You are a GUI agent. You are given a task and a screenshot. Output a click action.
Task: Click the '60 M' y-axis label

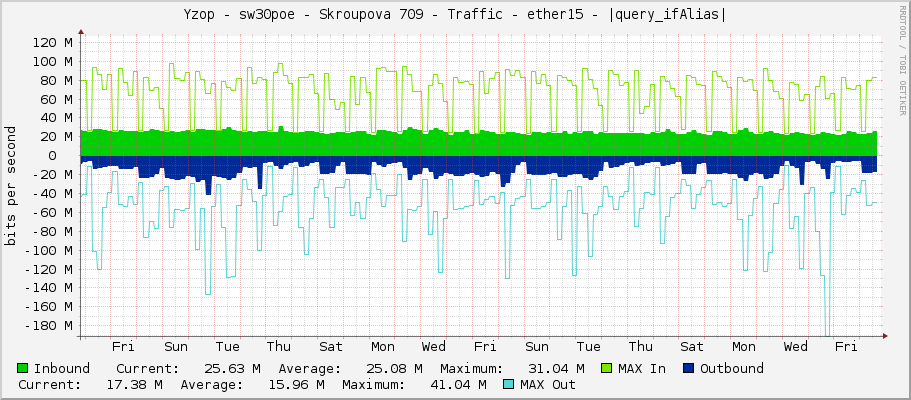click(x=57, y=99)
